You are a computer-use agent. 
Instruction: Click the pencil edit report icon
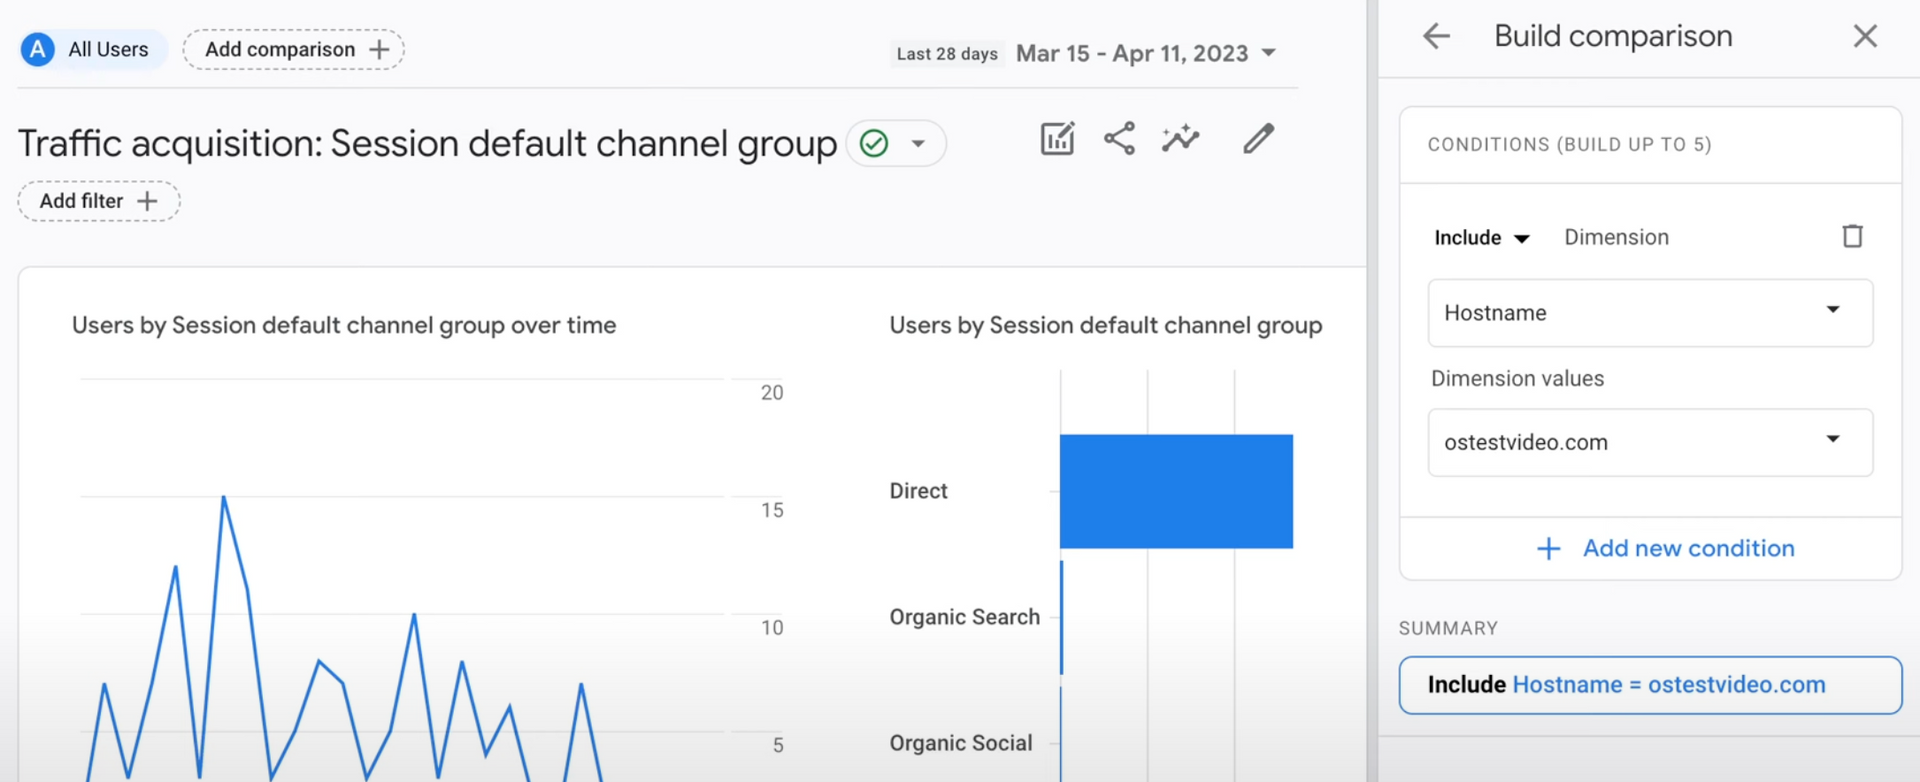tap(1258, 139)
